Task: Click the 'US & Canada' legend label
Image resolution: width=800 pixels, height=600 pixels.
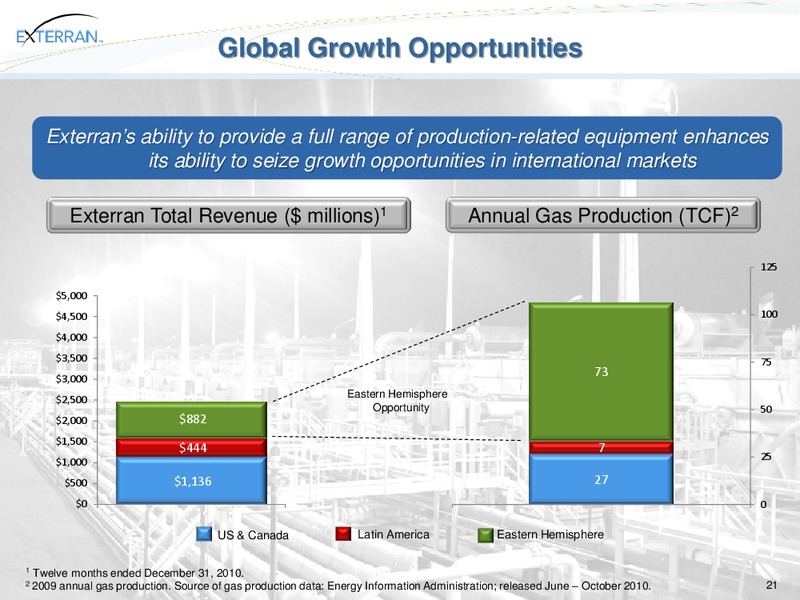Action: tap(253, 535)
